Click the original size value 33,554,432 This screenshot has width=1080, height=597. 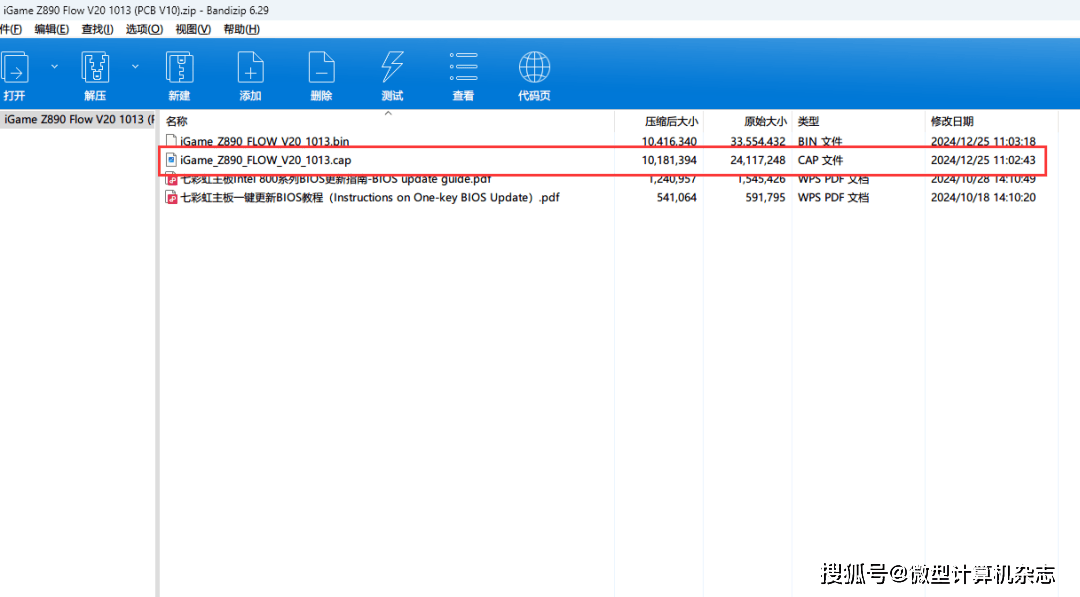[758, 141]
